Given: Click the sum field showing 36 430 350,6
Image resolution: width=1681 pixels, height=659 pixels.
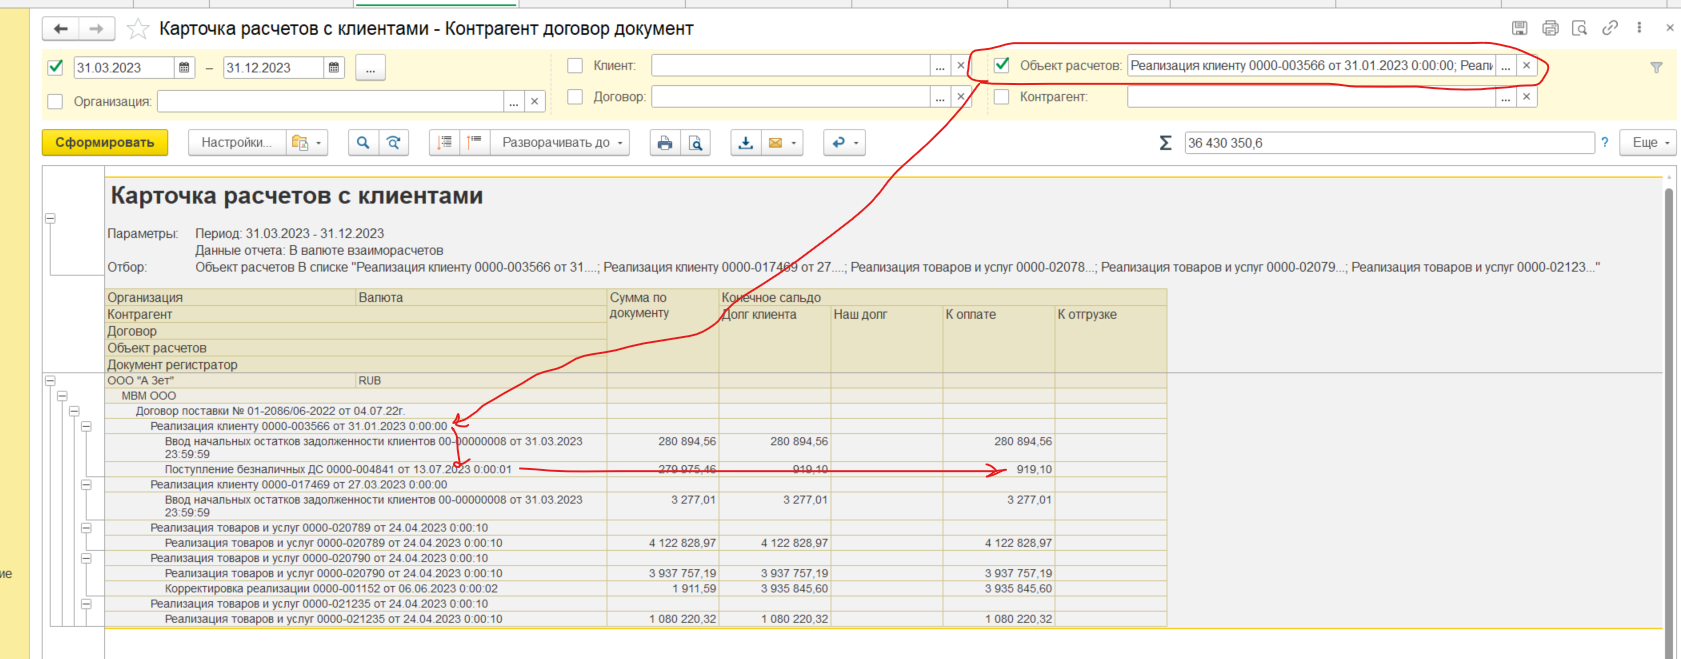Looking at the screenshot, I should click(x=1388, y=143).
